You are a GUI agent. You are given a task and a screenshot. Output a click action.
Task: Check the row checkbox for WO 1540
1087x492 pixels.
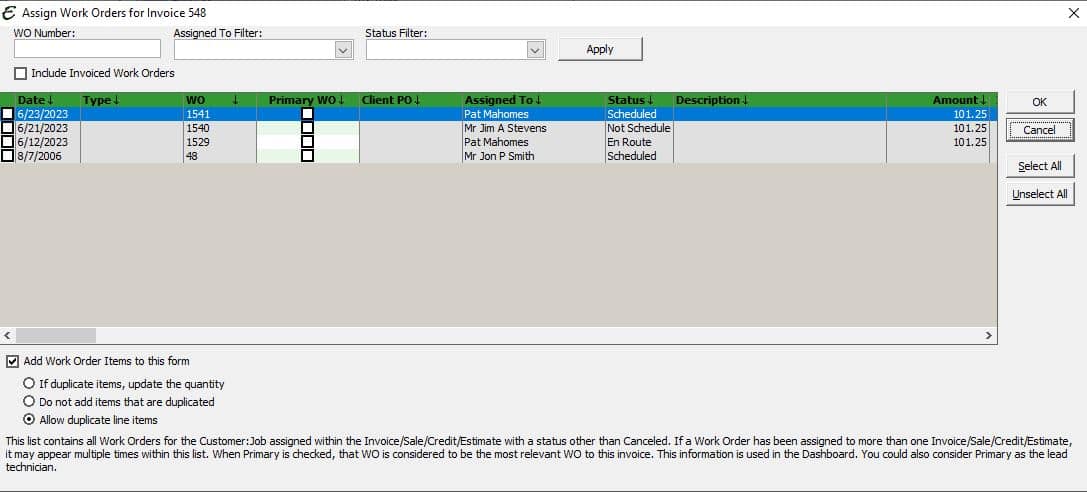tap(7, 128)
